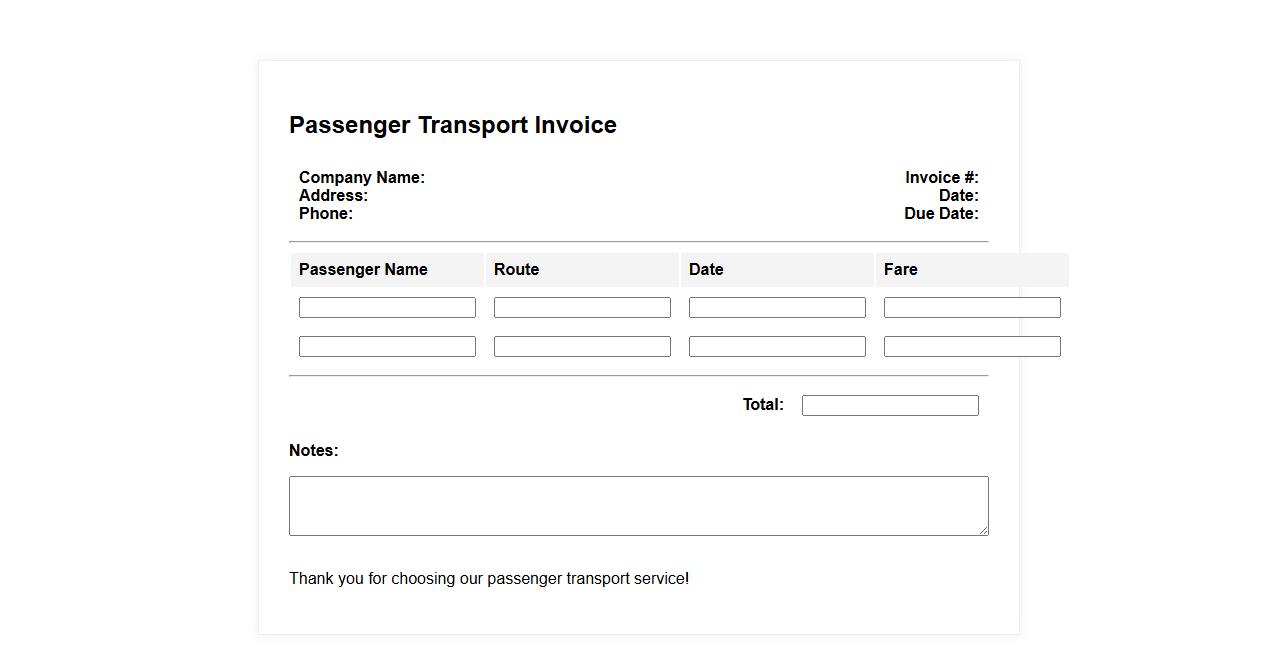Click the Address label
This screenshot has width=1278, height=650.
(x=333, y=196)
